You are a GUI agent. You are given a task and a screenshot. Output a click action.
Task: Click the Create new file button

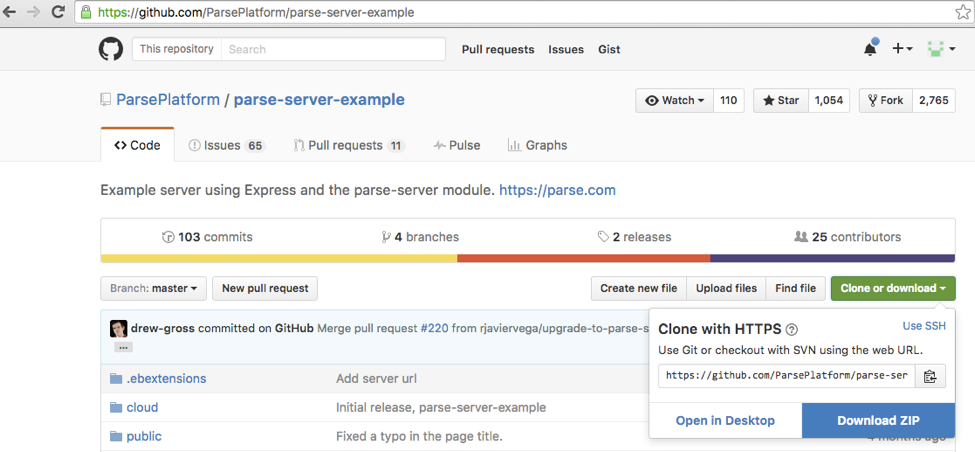pos(639,288)
